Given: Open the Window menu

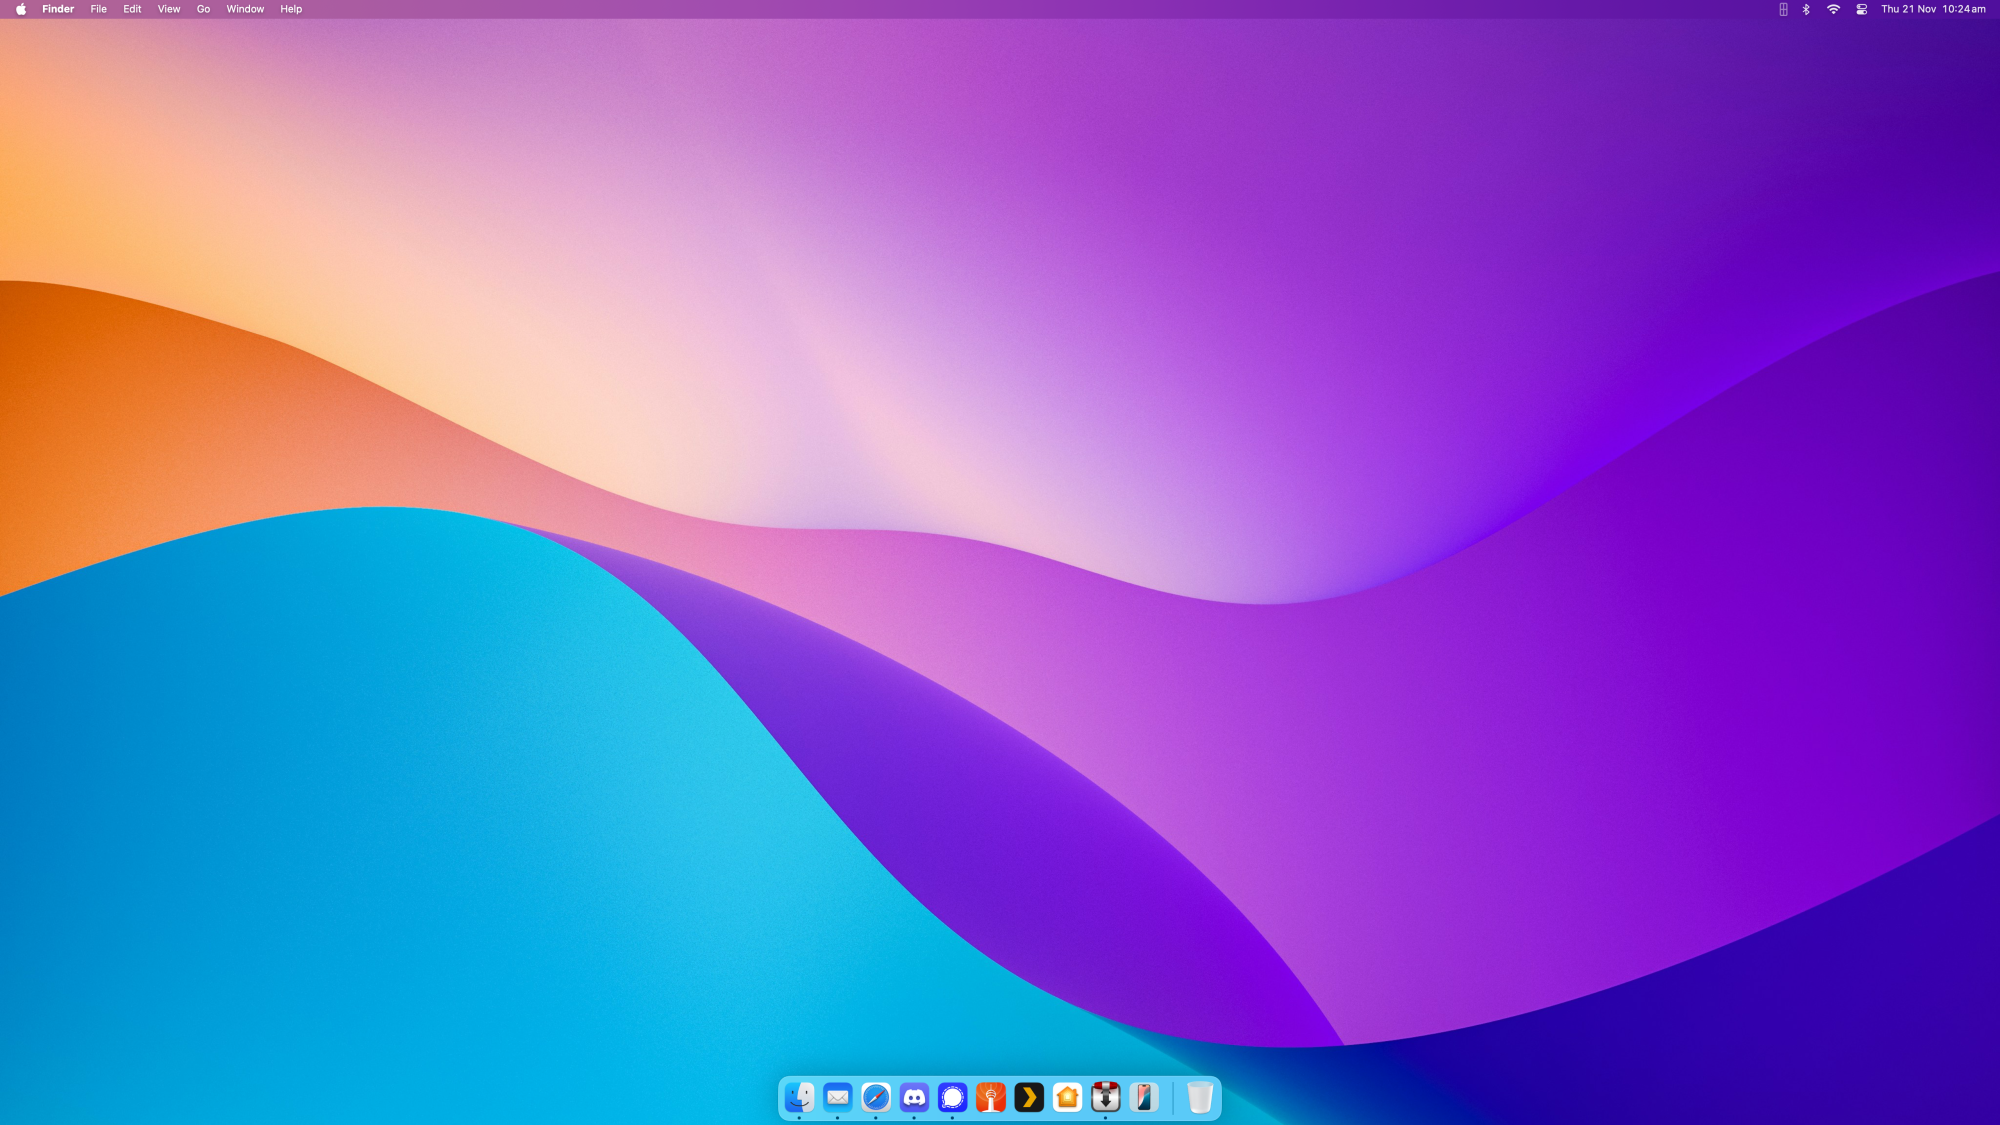Looking at the screenshot, I should click(x=245, y=9).
